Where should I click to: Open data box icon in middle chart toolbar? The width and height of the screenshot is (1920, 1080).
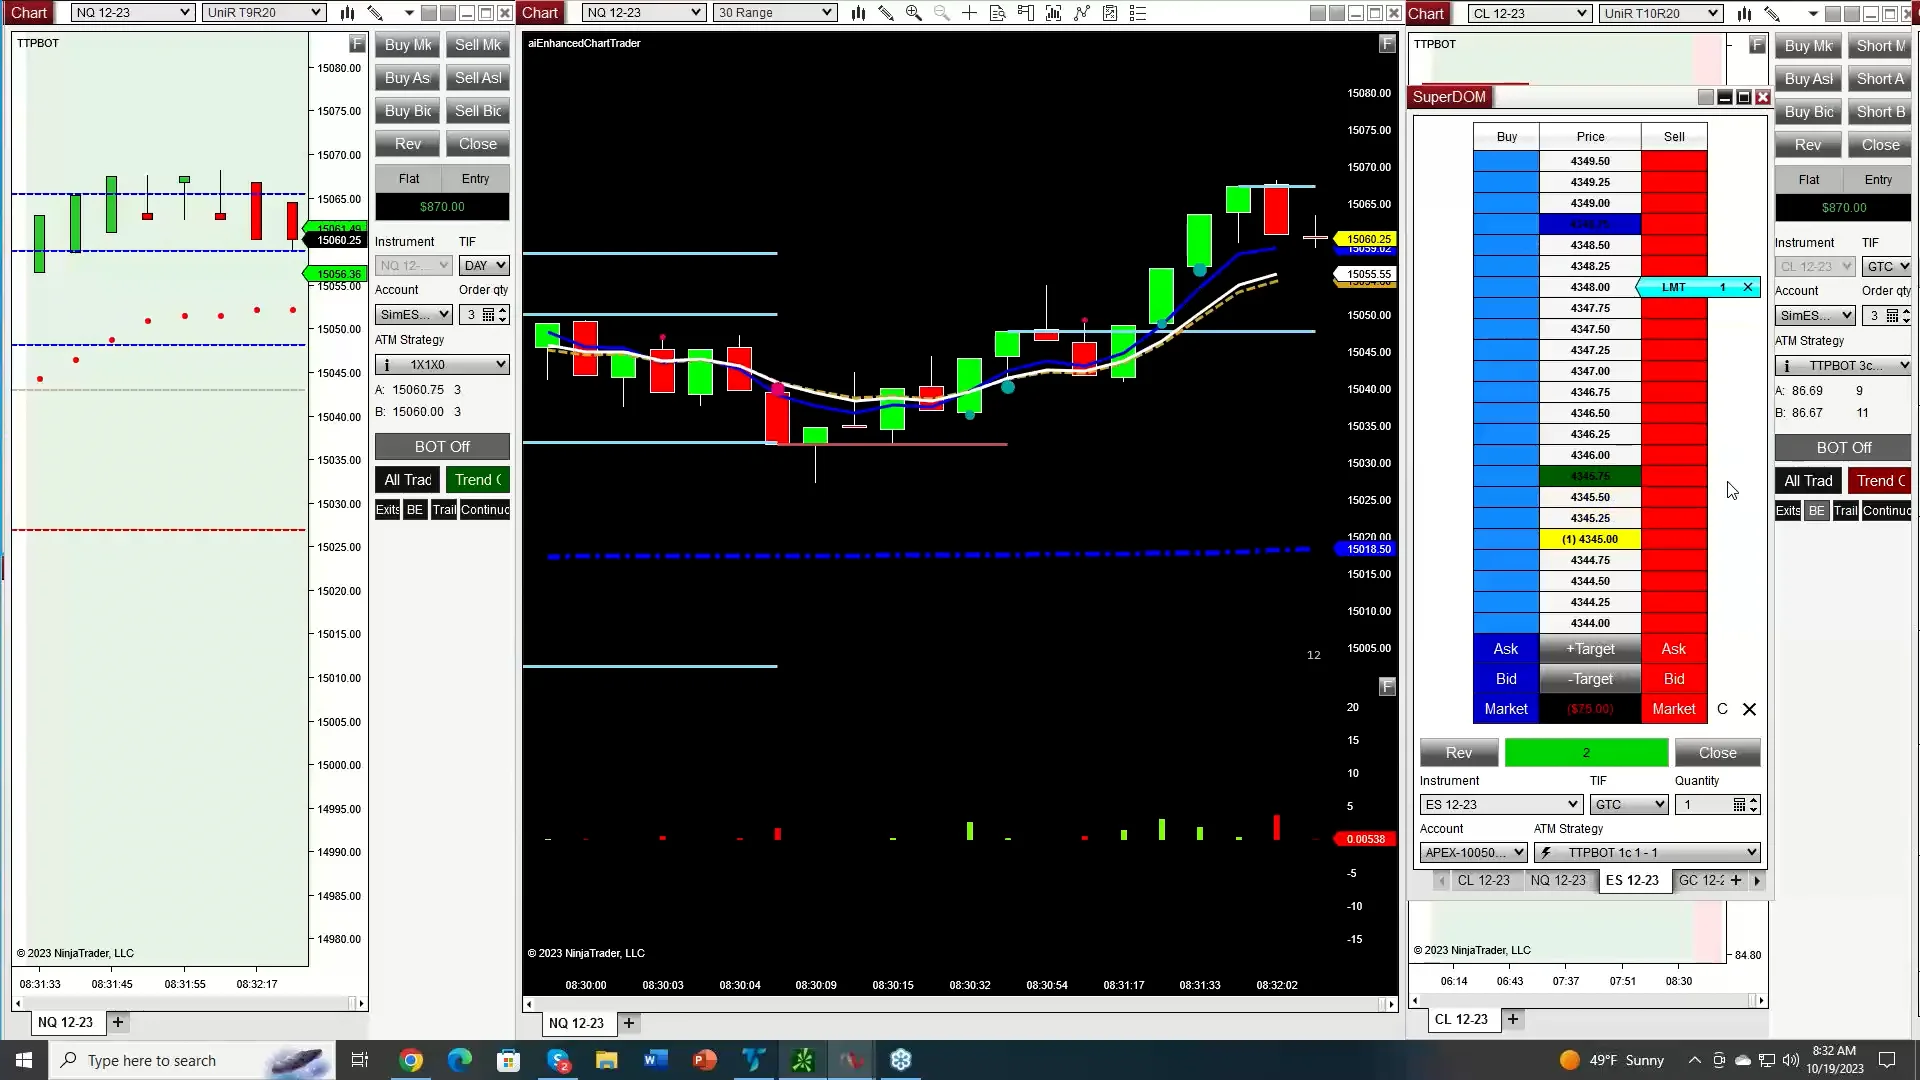[x=997, y=13]
